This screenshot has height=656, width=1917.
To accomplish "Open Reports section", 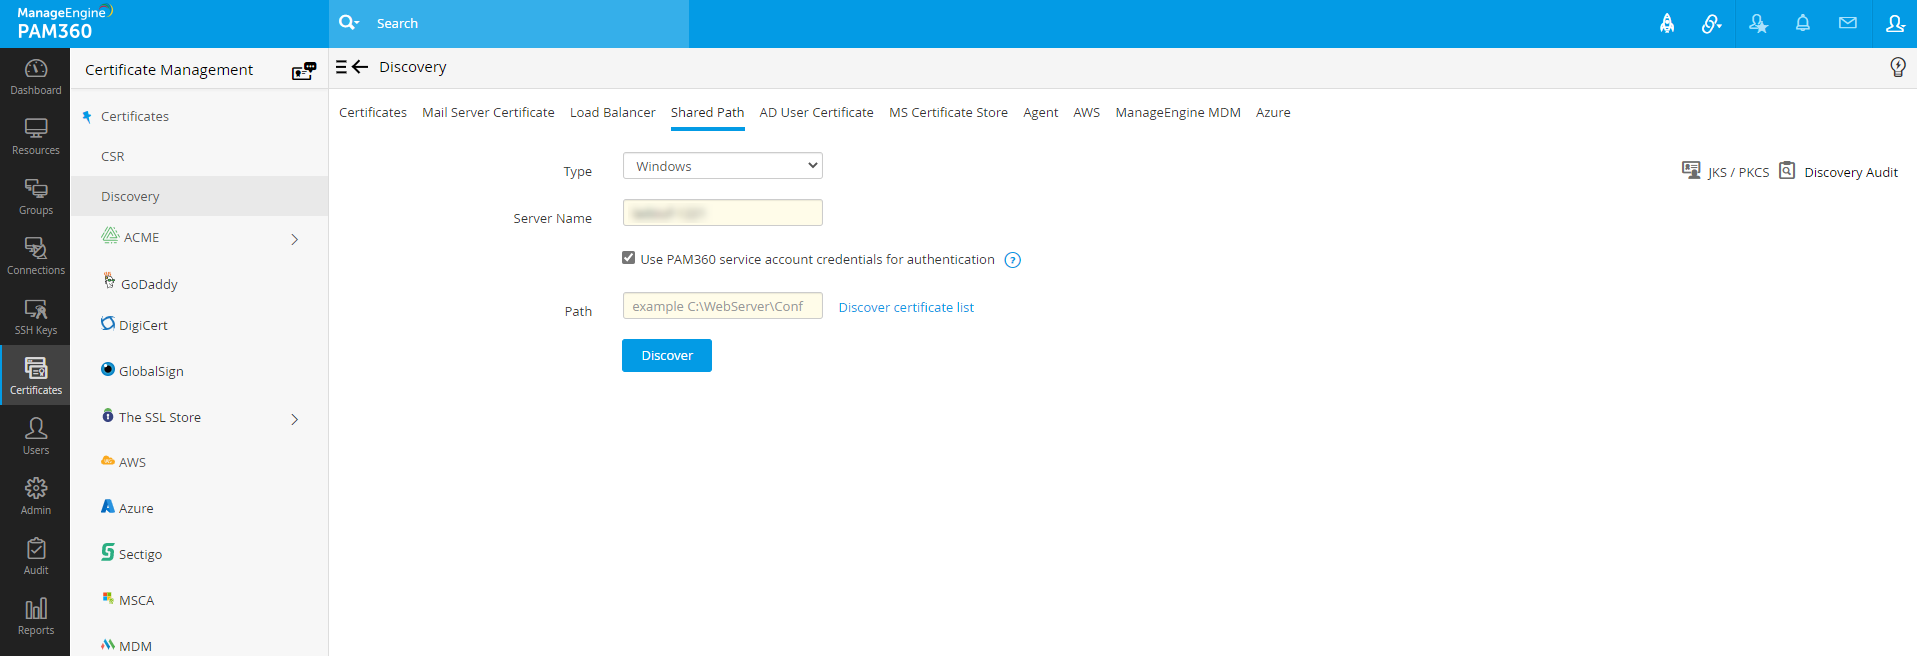I will (35, 616).
